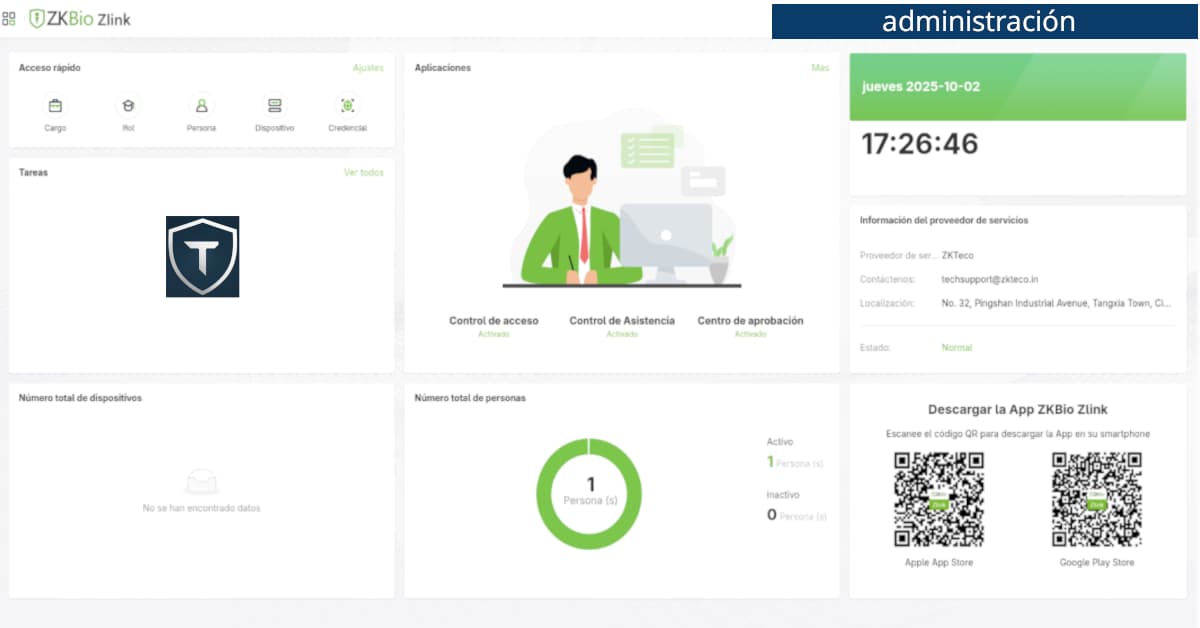Screen dimensions: 1200x628
Task: Select the administración header banner
Action: [978, 20]
